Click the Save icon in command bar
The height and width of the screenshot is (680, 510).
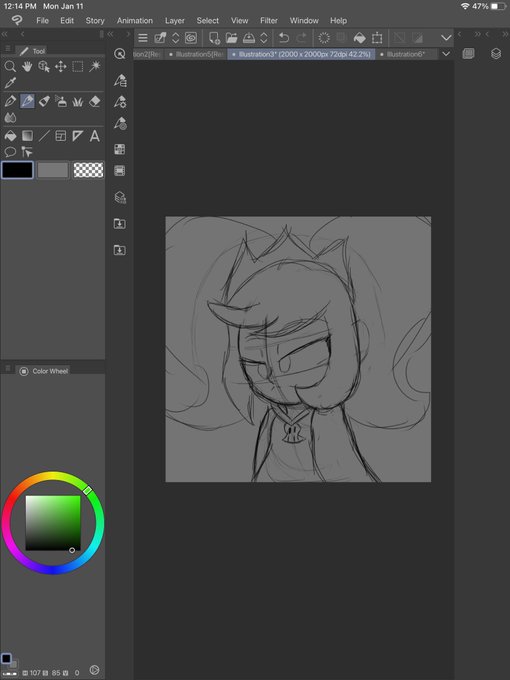[249, 38]
